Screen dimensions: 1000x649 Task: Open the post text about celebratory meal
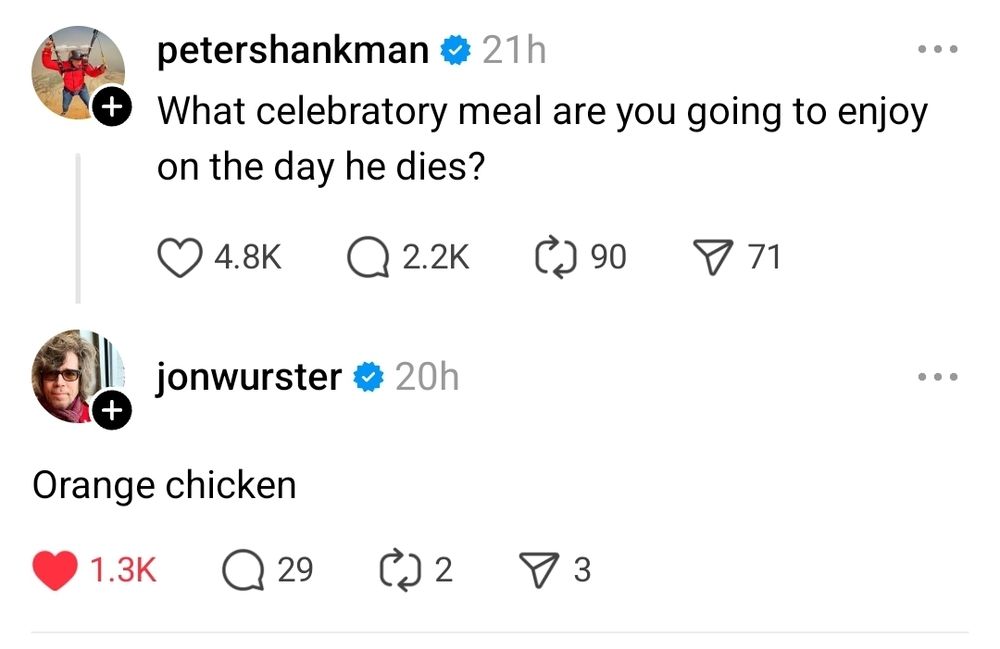point(541,138)
